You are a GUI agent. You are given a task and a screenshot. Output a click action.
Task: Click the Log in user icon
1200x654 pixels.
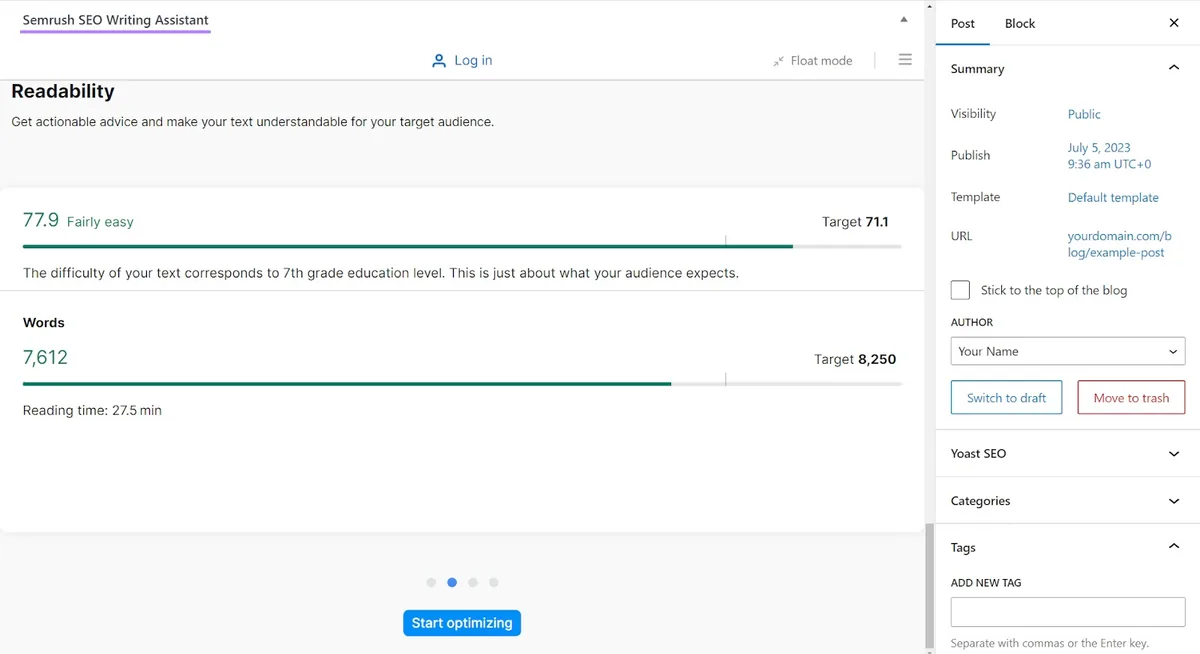click(x=438, y=61)
